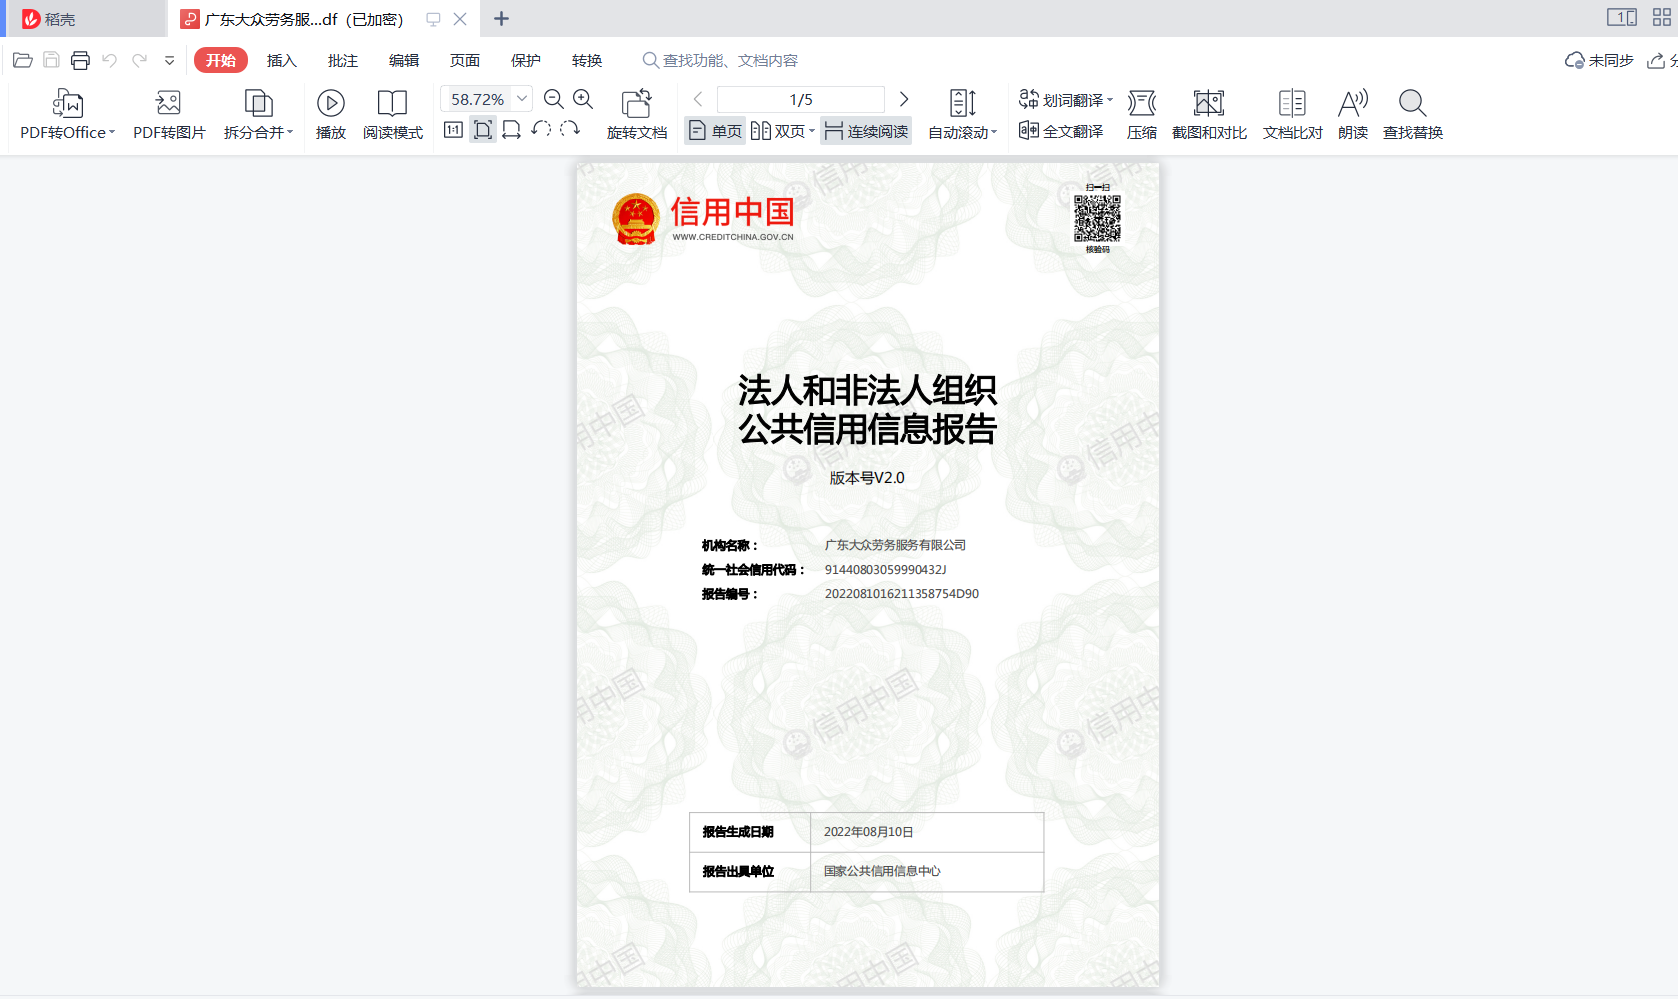Toggle 单页 single-page view

[x=713, y=130]
